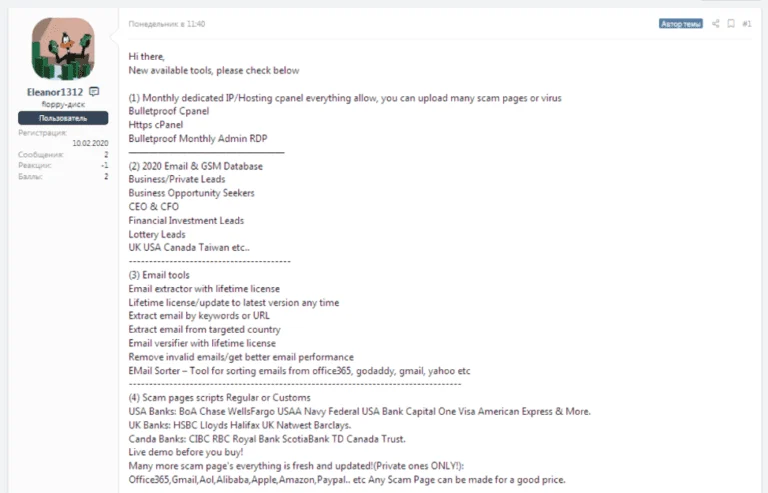The image size is (768, 493).
Task: Bookmark the post with the bookmark icon
Action: pyautogui.click(x=731, y=23)
